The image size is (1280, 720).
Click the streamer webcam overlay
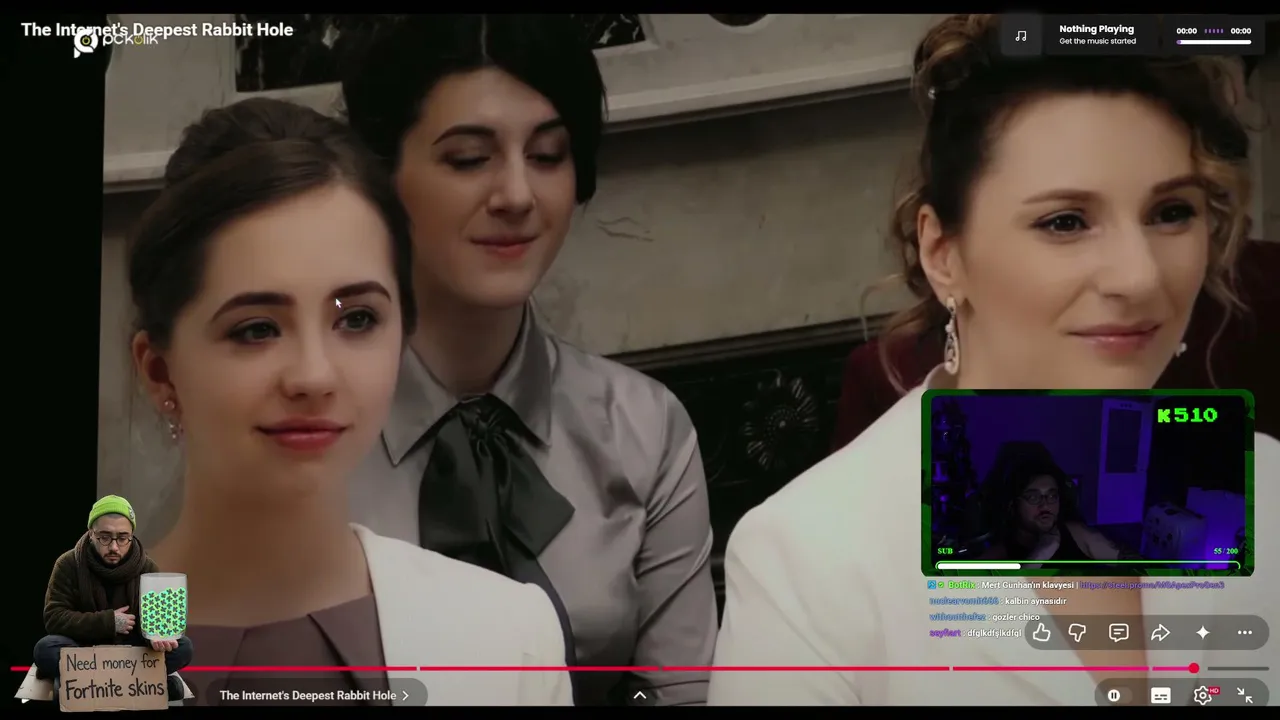[1087, 483]
